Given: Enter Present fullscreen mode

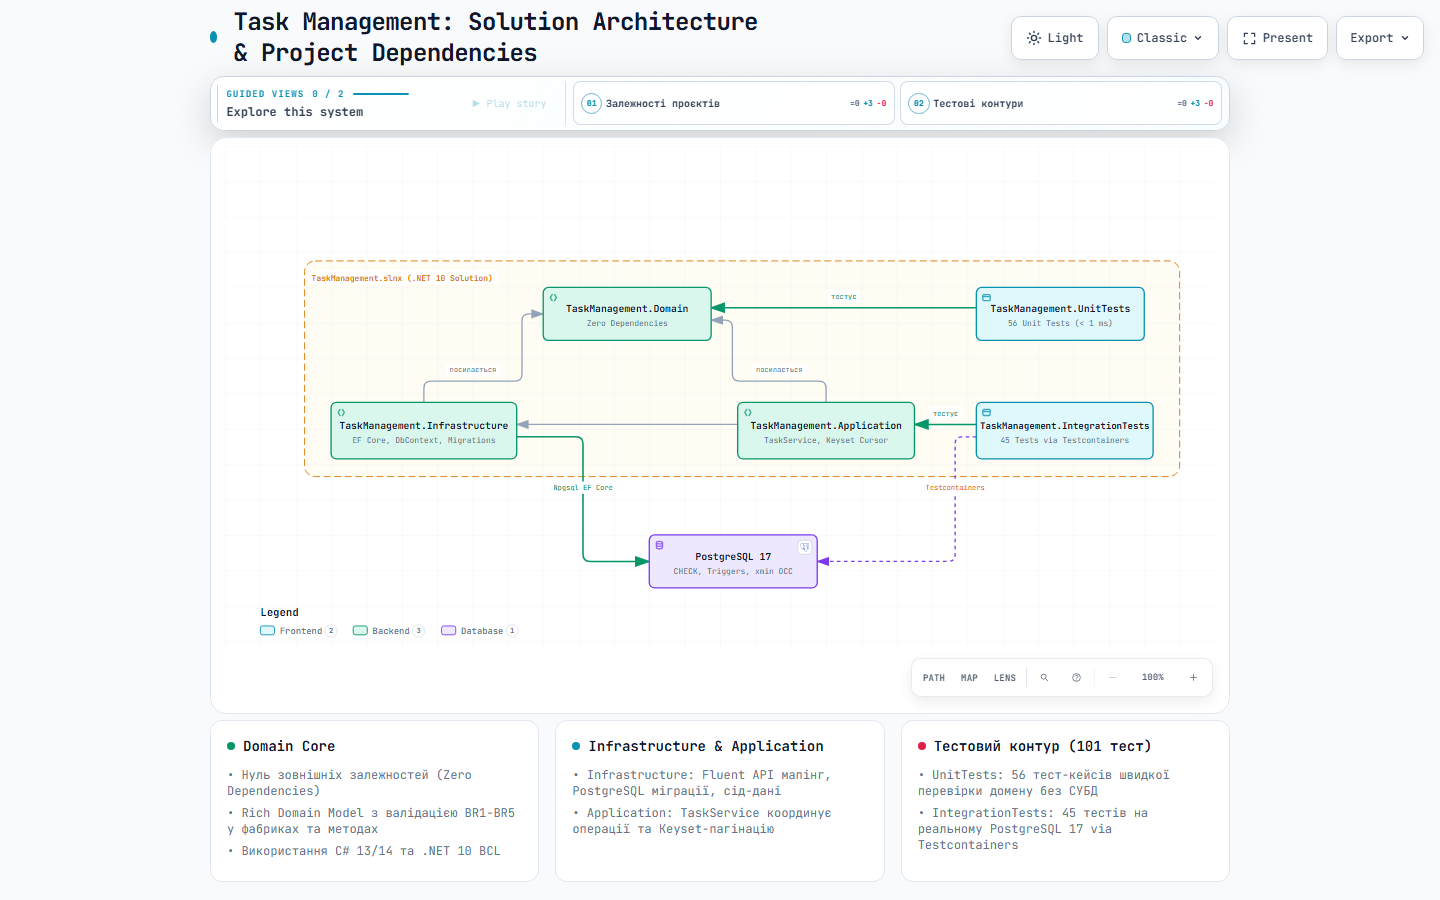Looking at the screenshot, I should (1277, 38).
